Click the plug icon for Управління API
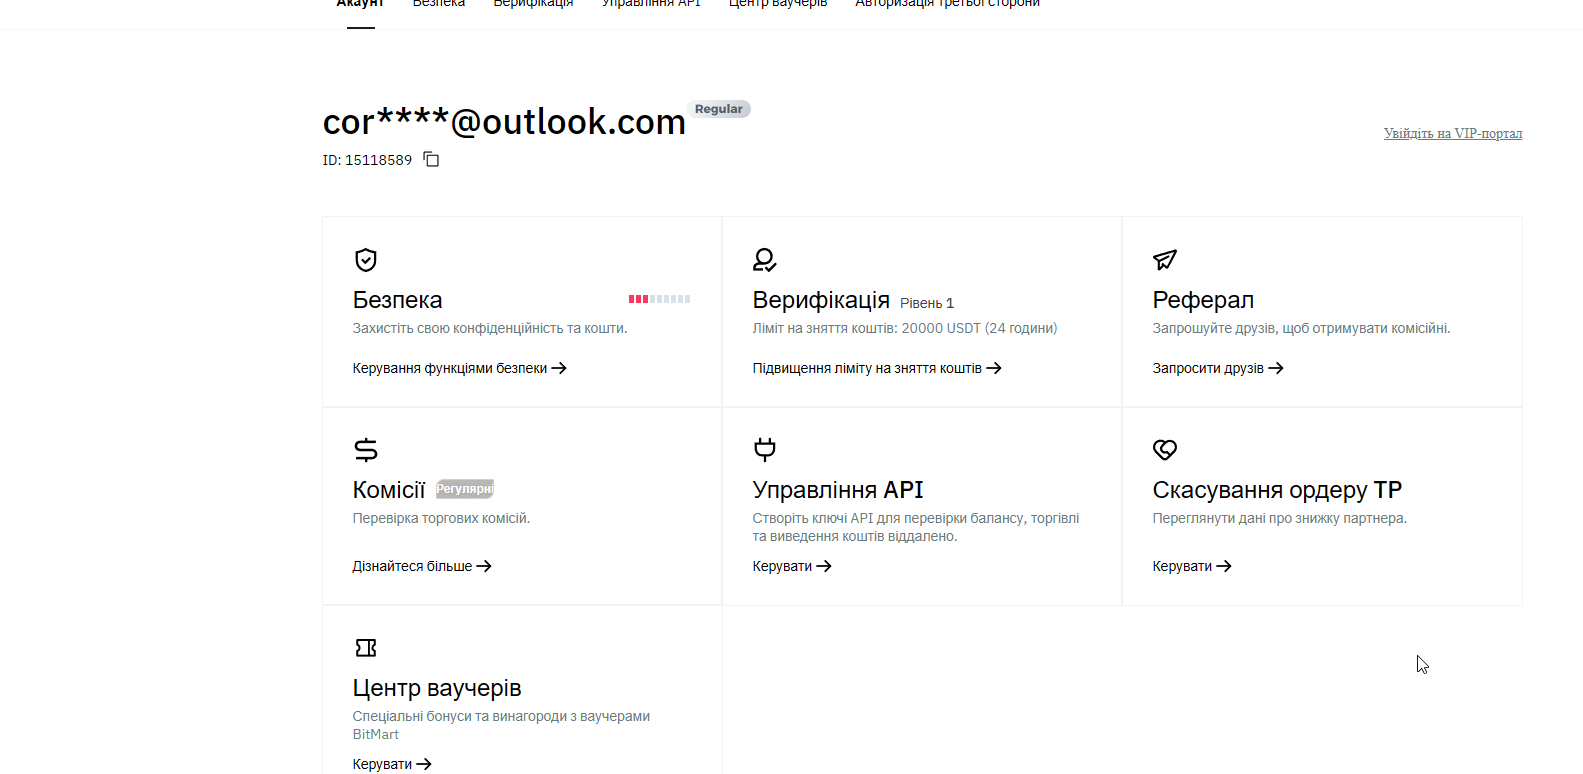The height and width of the screenshot is (774, 1583). [x=765, y=450]
